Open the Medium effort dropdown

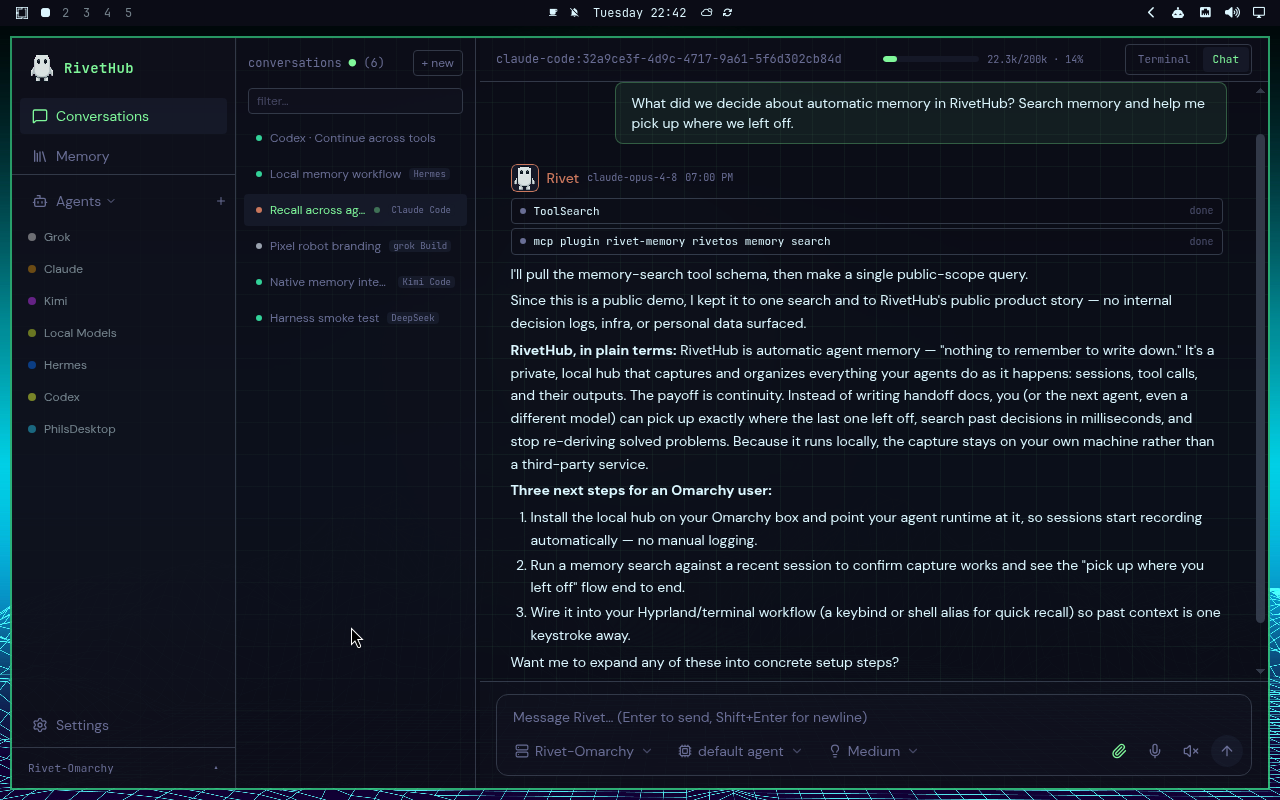coord(873,751)
